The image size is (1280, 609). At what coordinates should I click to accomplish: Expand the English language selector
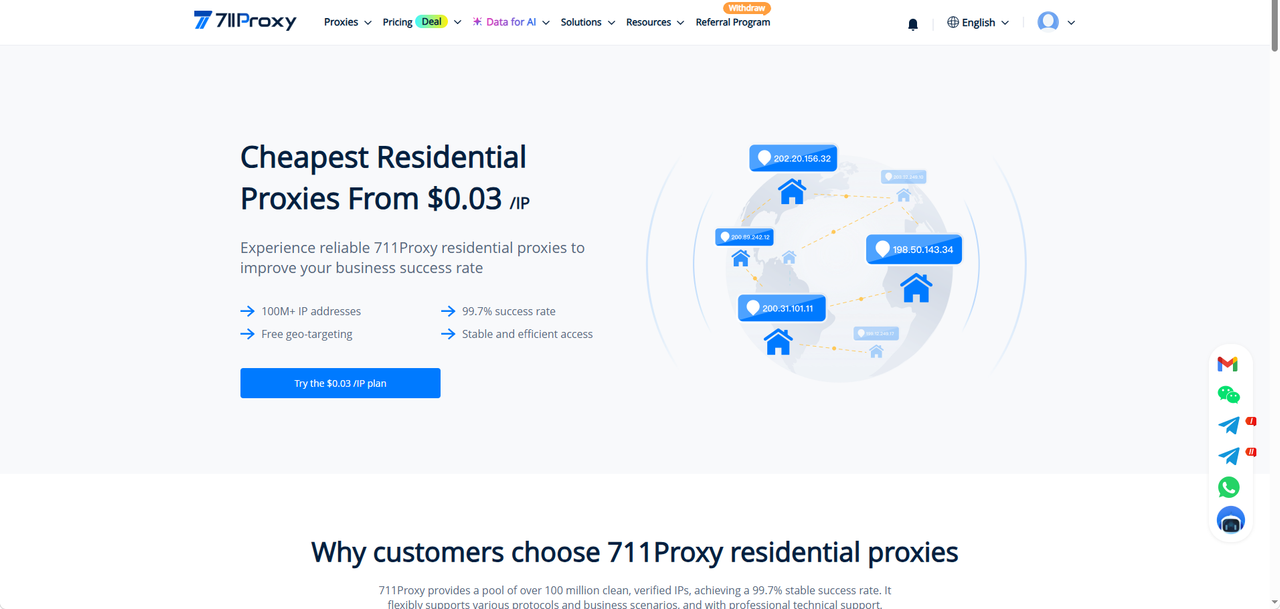click(978, 22)
